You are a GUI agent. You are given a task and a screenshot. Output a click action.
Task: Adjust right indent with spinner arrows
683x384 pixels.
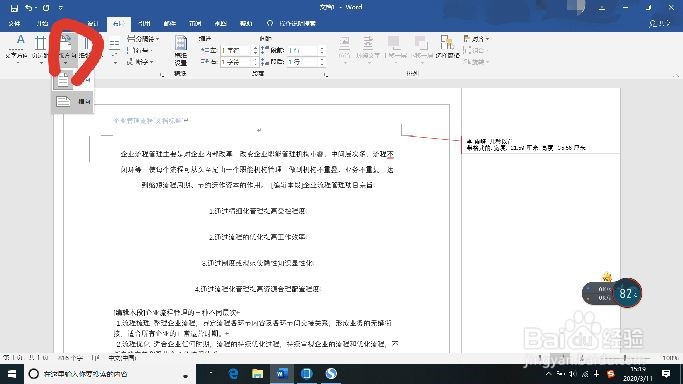pos(256,62)
